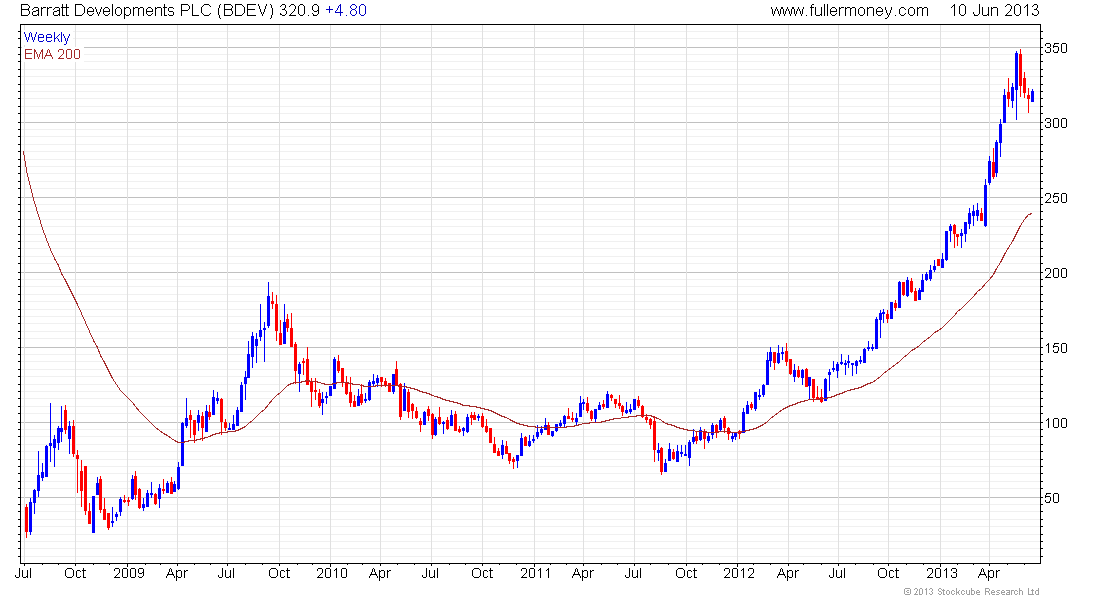Click the 100 y-axis label

coord(1056,423)
